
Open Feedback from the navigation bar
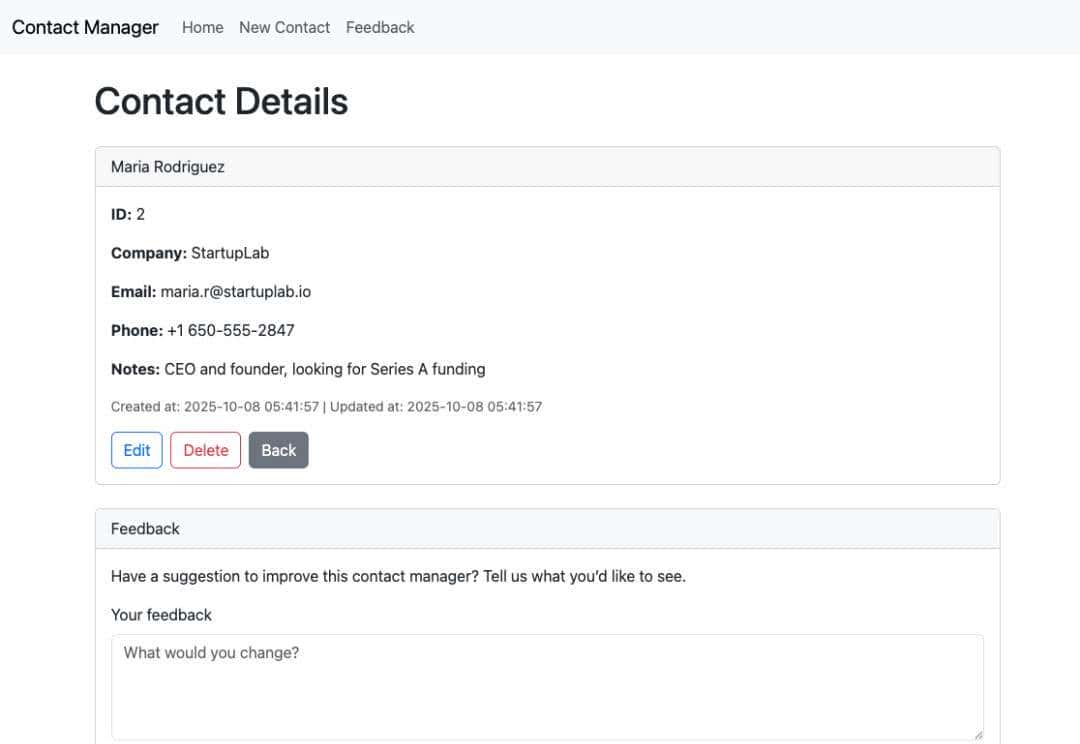pyautogui.click(x=380, y=27)
